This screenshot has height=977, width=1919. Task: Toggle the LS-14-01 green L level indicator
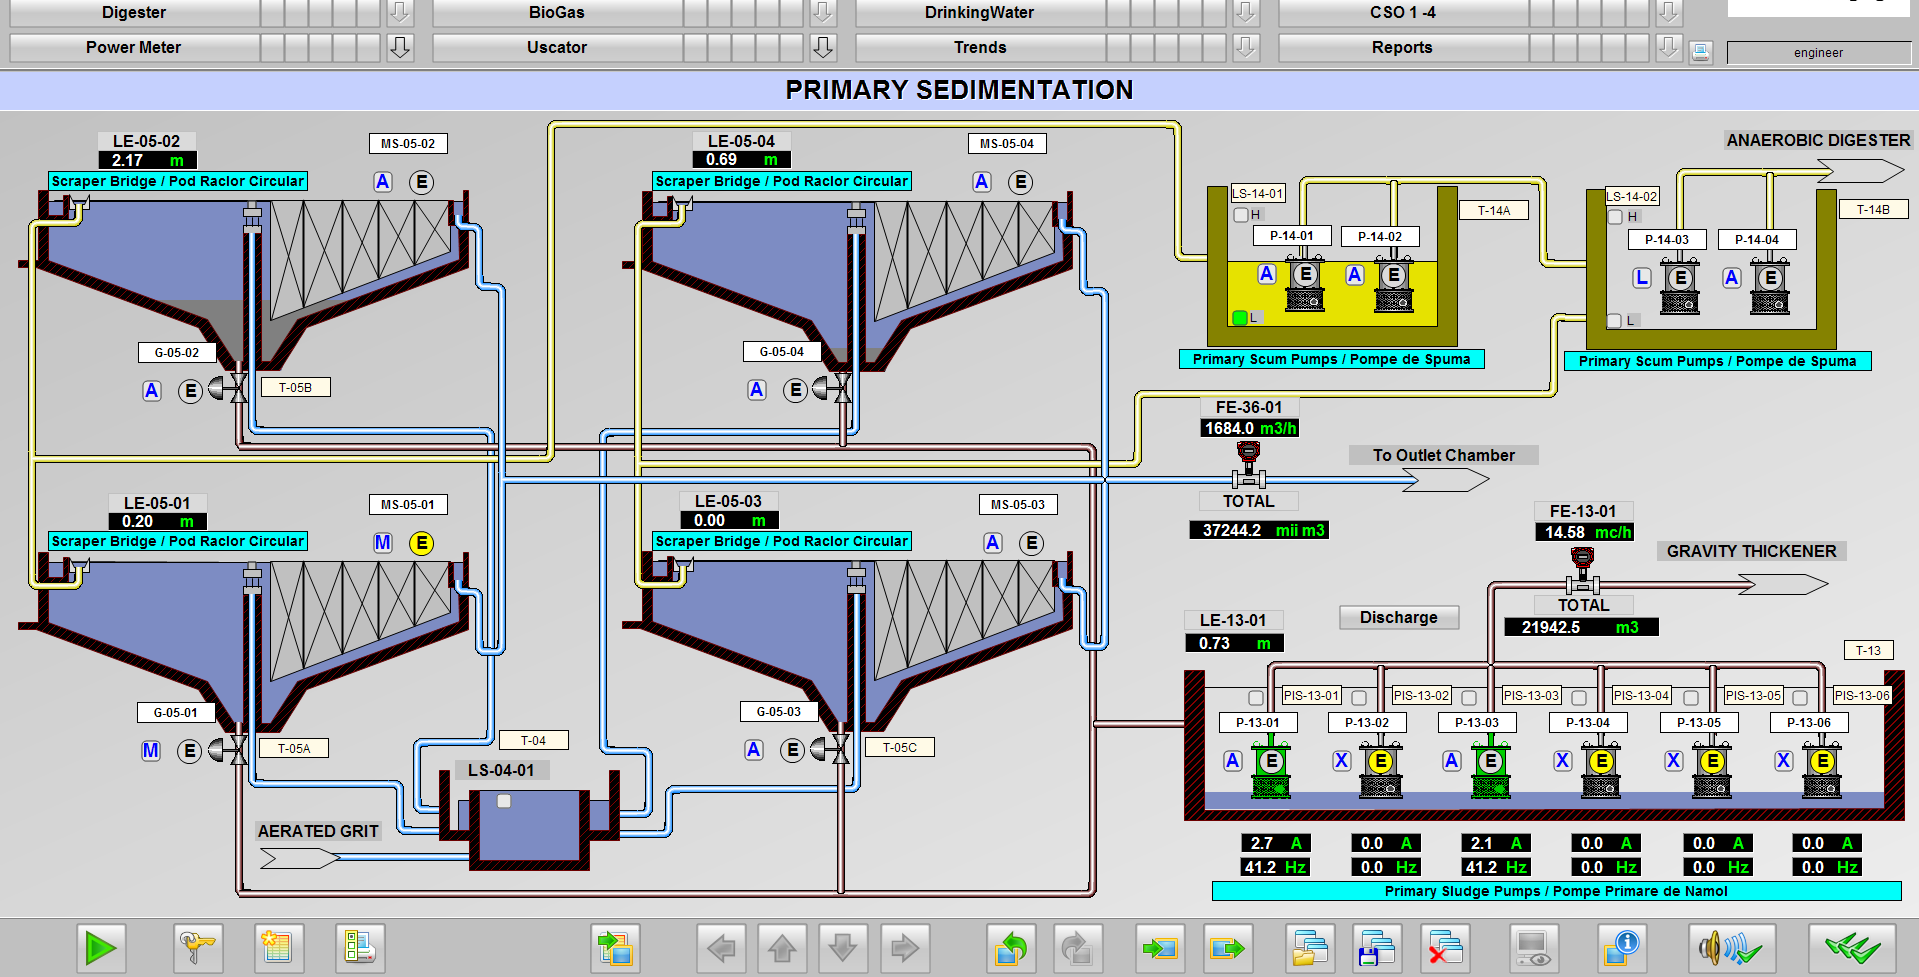[1240, 318]
